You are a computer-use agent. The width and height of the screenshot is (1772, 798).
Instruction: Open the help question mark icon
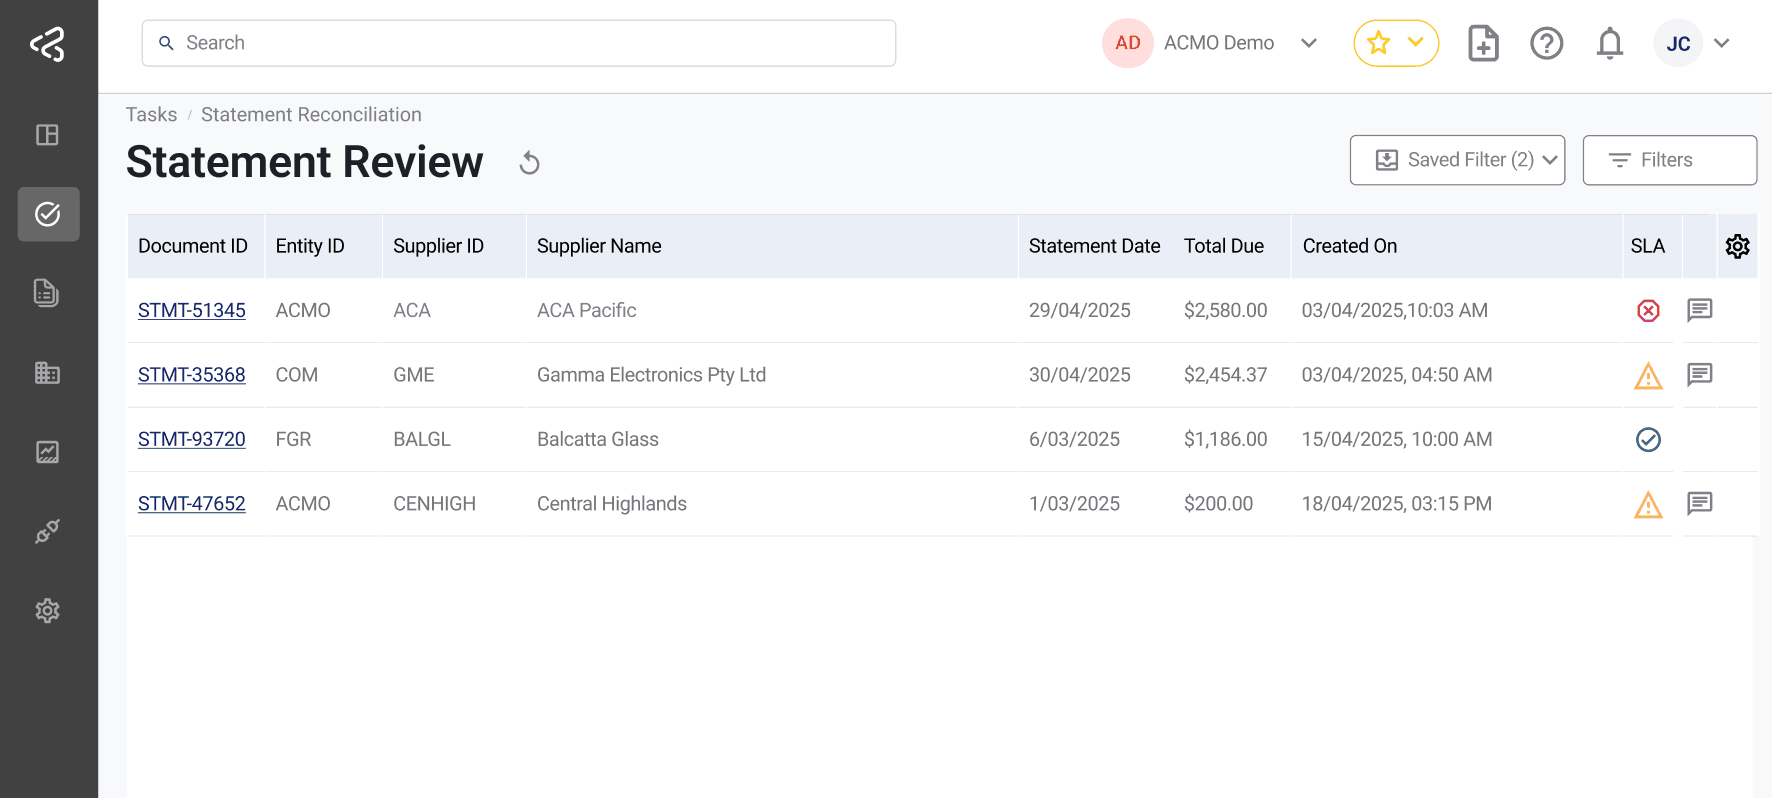[x=1547, y=43]
